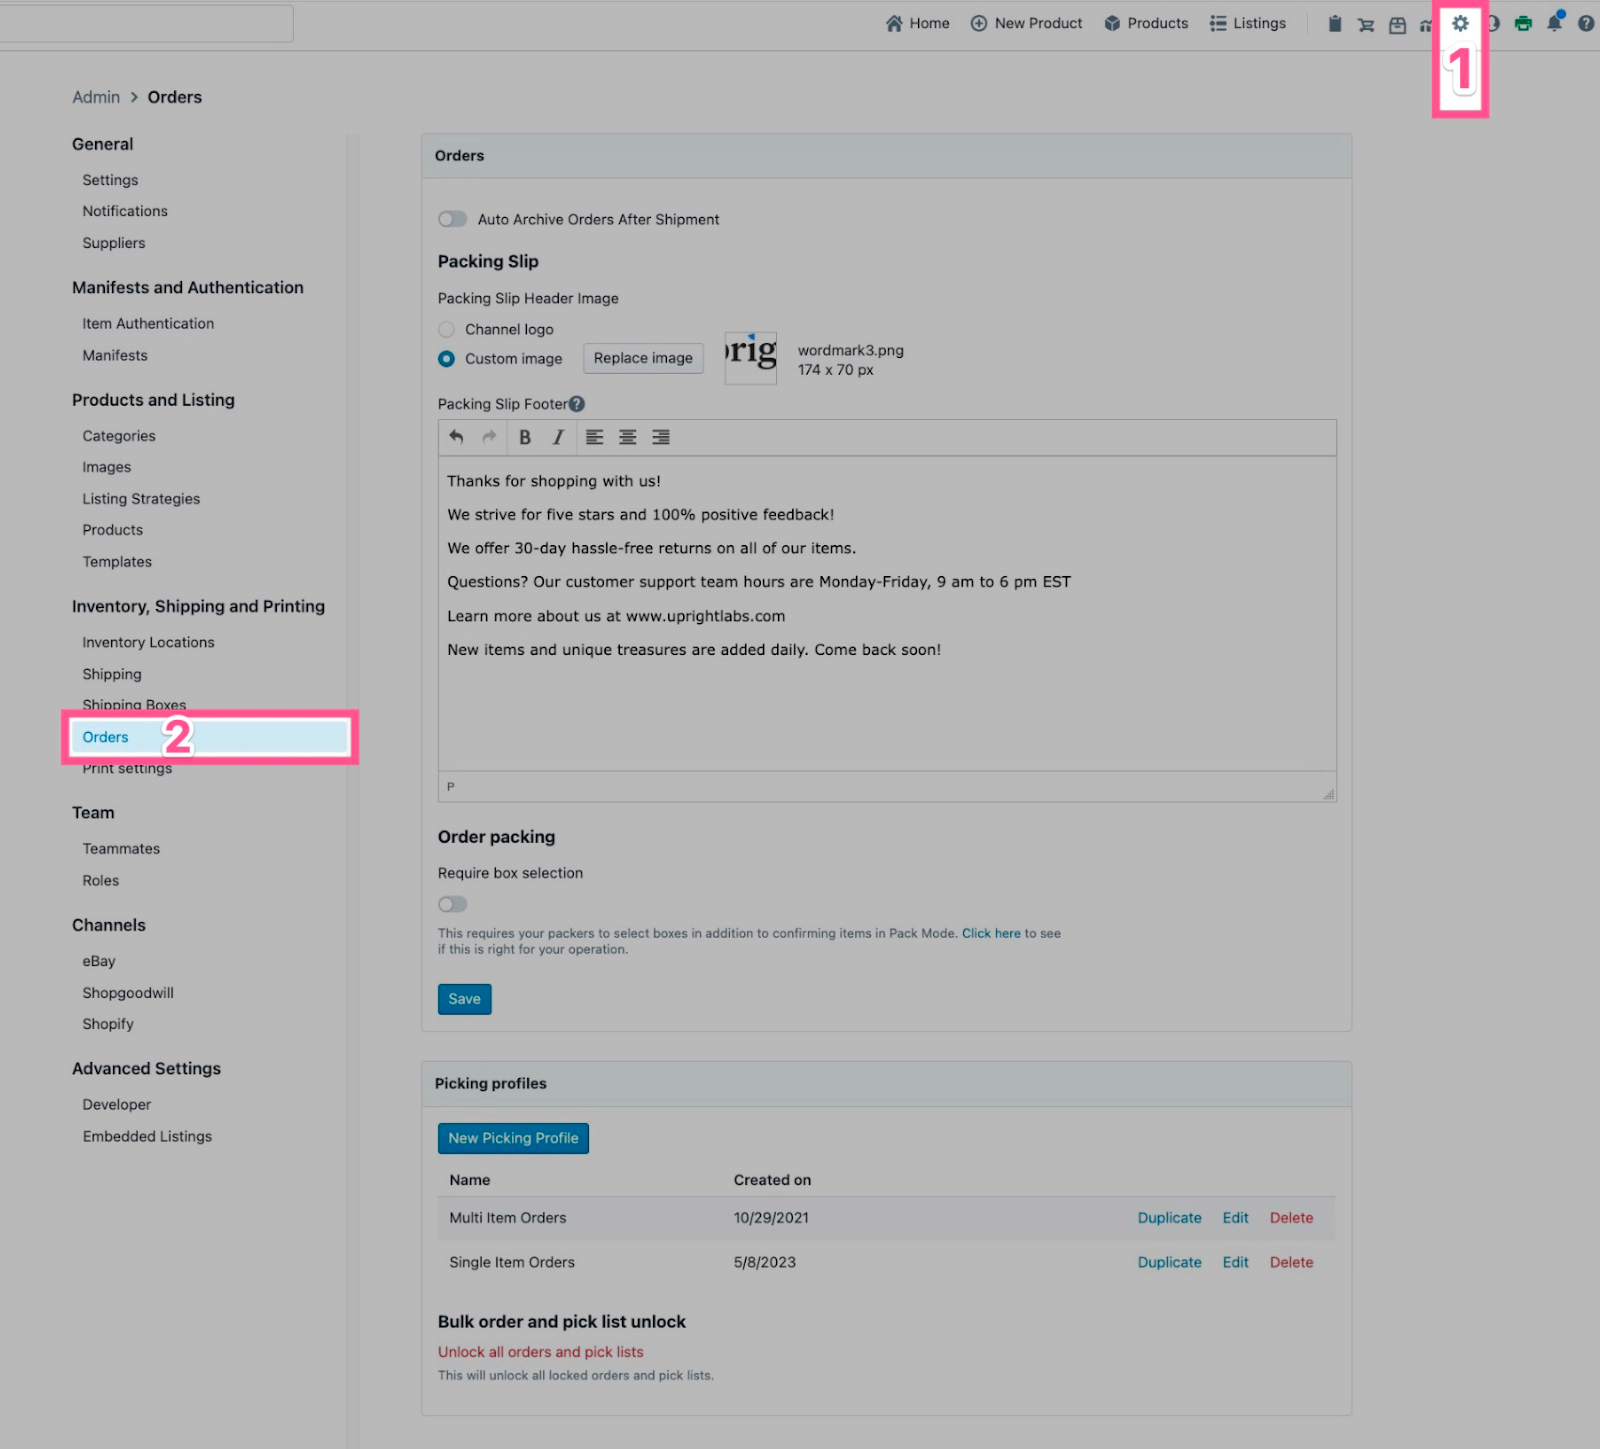Screen dimensions: 1600x1449
Task: Click the green printer icon
Action: [x=1523, y=23]
